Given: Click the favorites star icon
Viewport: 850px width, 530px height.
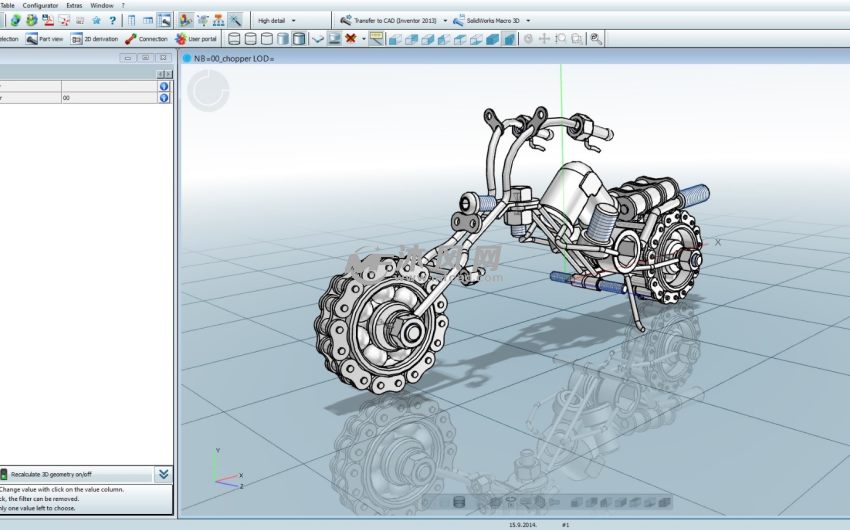Looking at the screenshot, I should [x=96, y=20].
